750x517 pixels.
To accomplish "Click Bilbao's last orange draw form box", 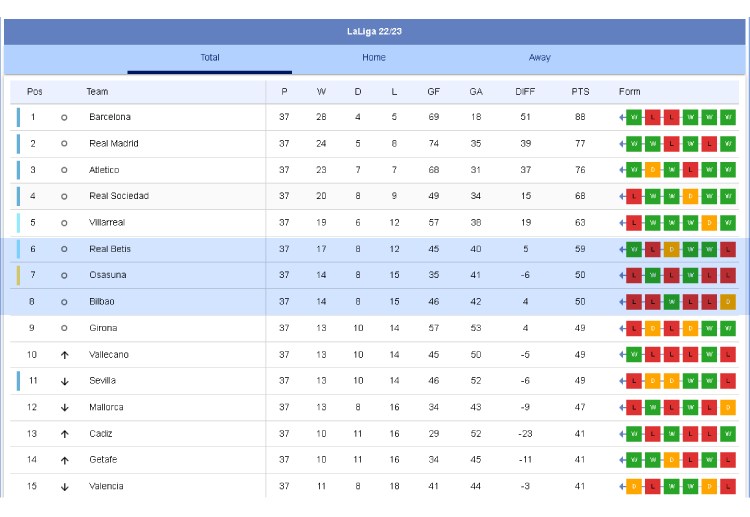I will [x=728, y=302].
